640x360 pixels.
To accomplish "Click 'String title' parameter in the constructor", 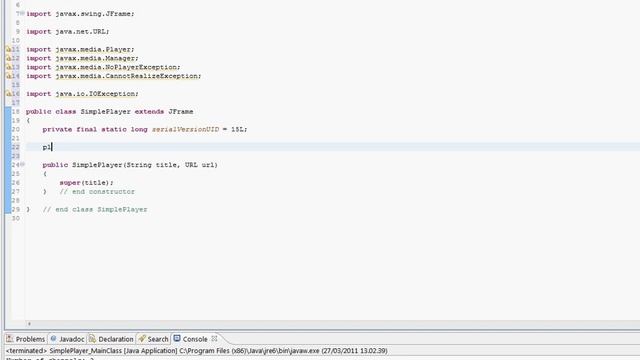I will point(151,165).
